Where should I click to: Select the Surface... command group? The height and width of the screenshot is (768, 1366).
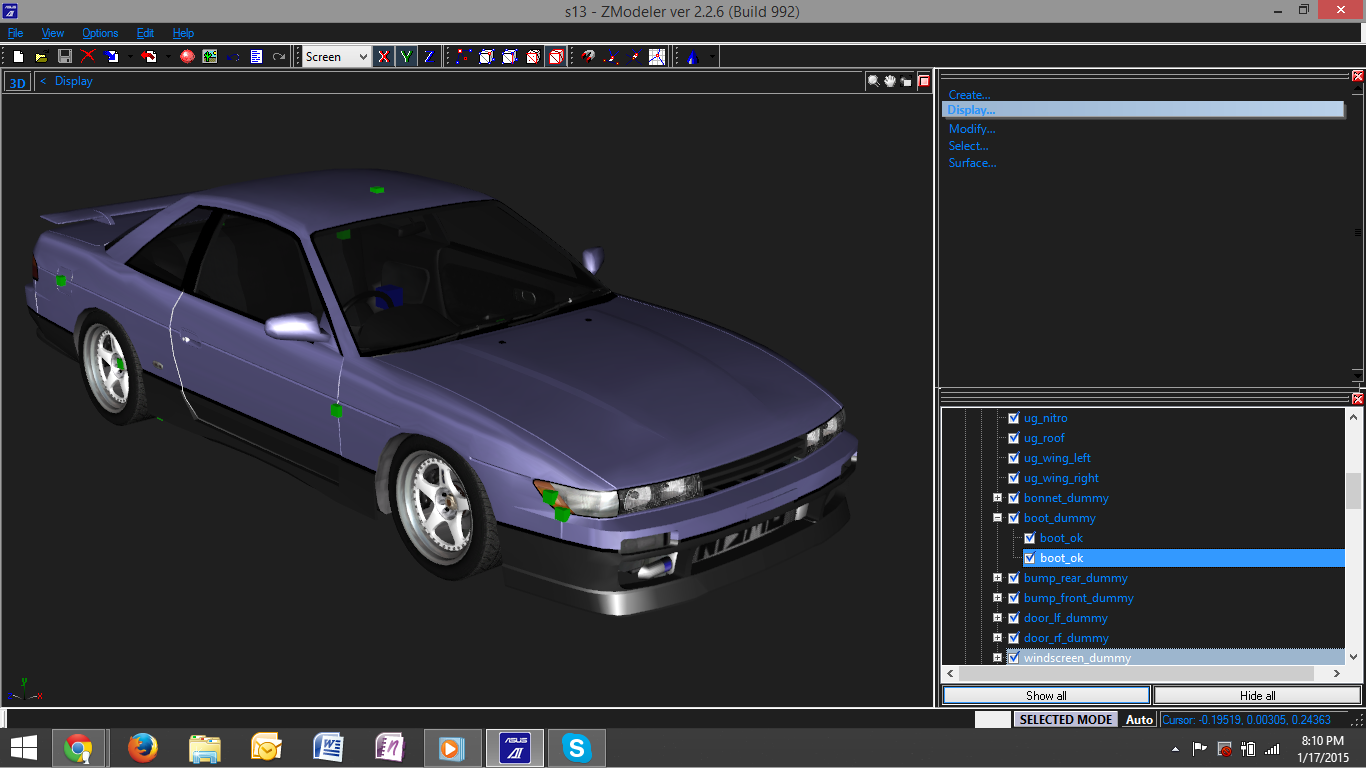pos(973,163)
